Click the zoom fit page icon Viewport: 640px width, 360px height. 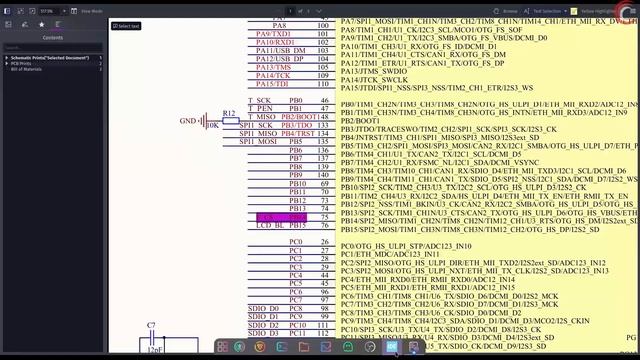[20, 11]
